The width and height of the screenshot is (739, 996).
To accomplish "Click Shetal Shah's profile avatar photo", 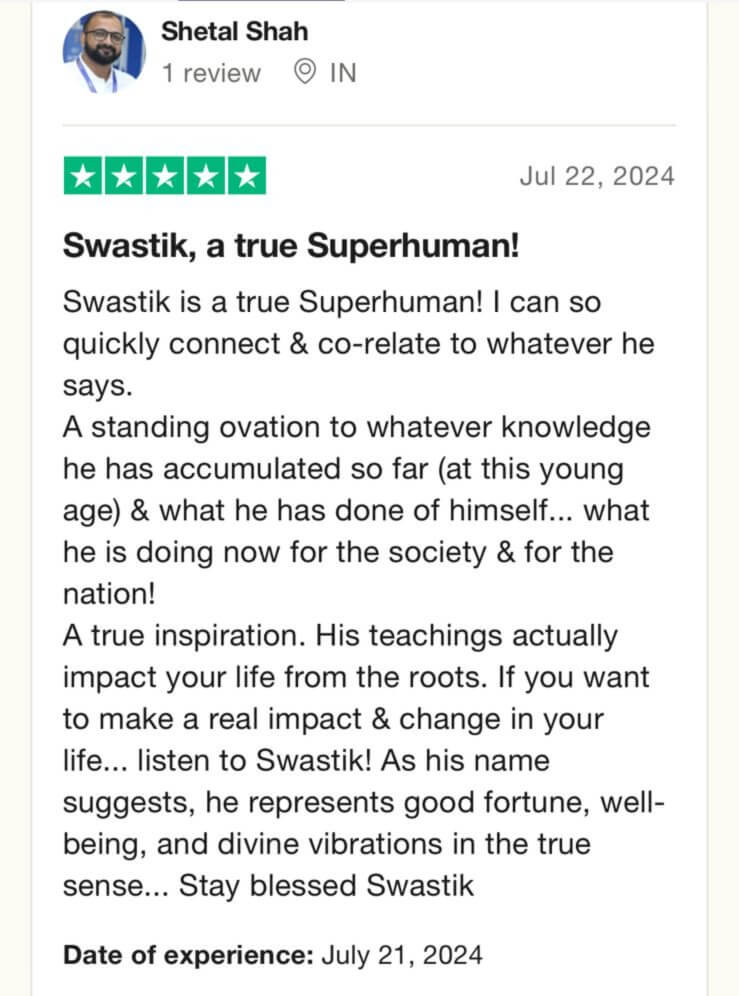I will pos(104,52).
